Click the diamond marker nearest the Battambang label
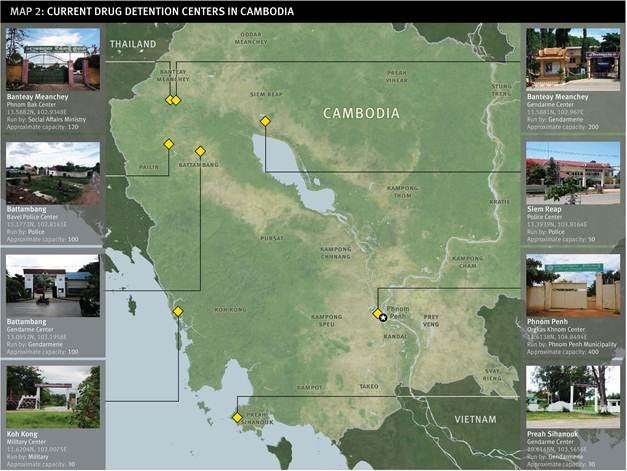The width and height of the screenshot is (627, 471). pyautogui.click(x=200, y=151)
